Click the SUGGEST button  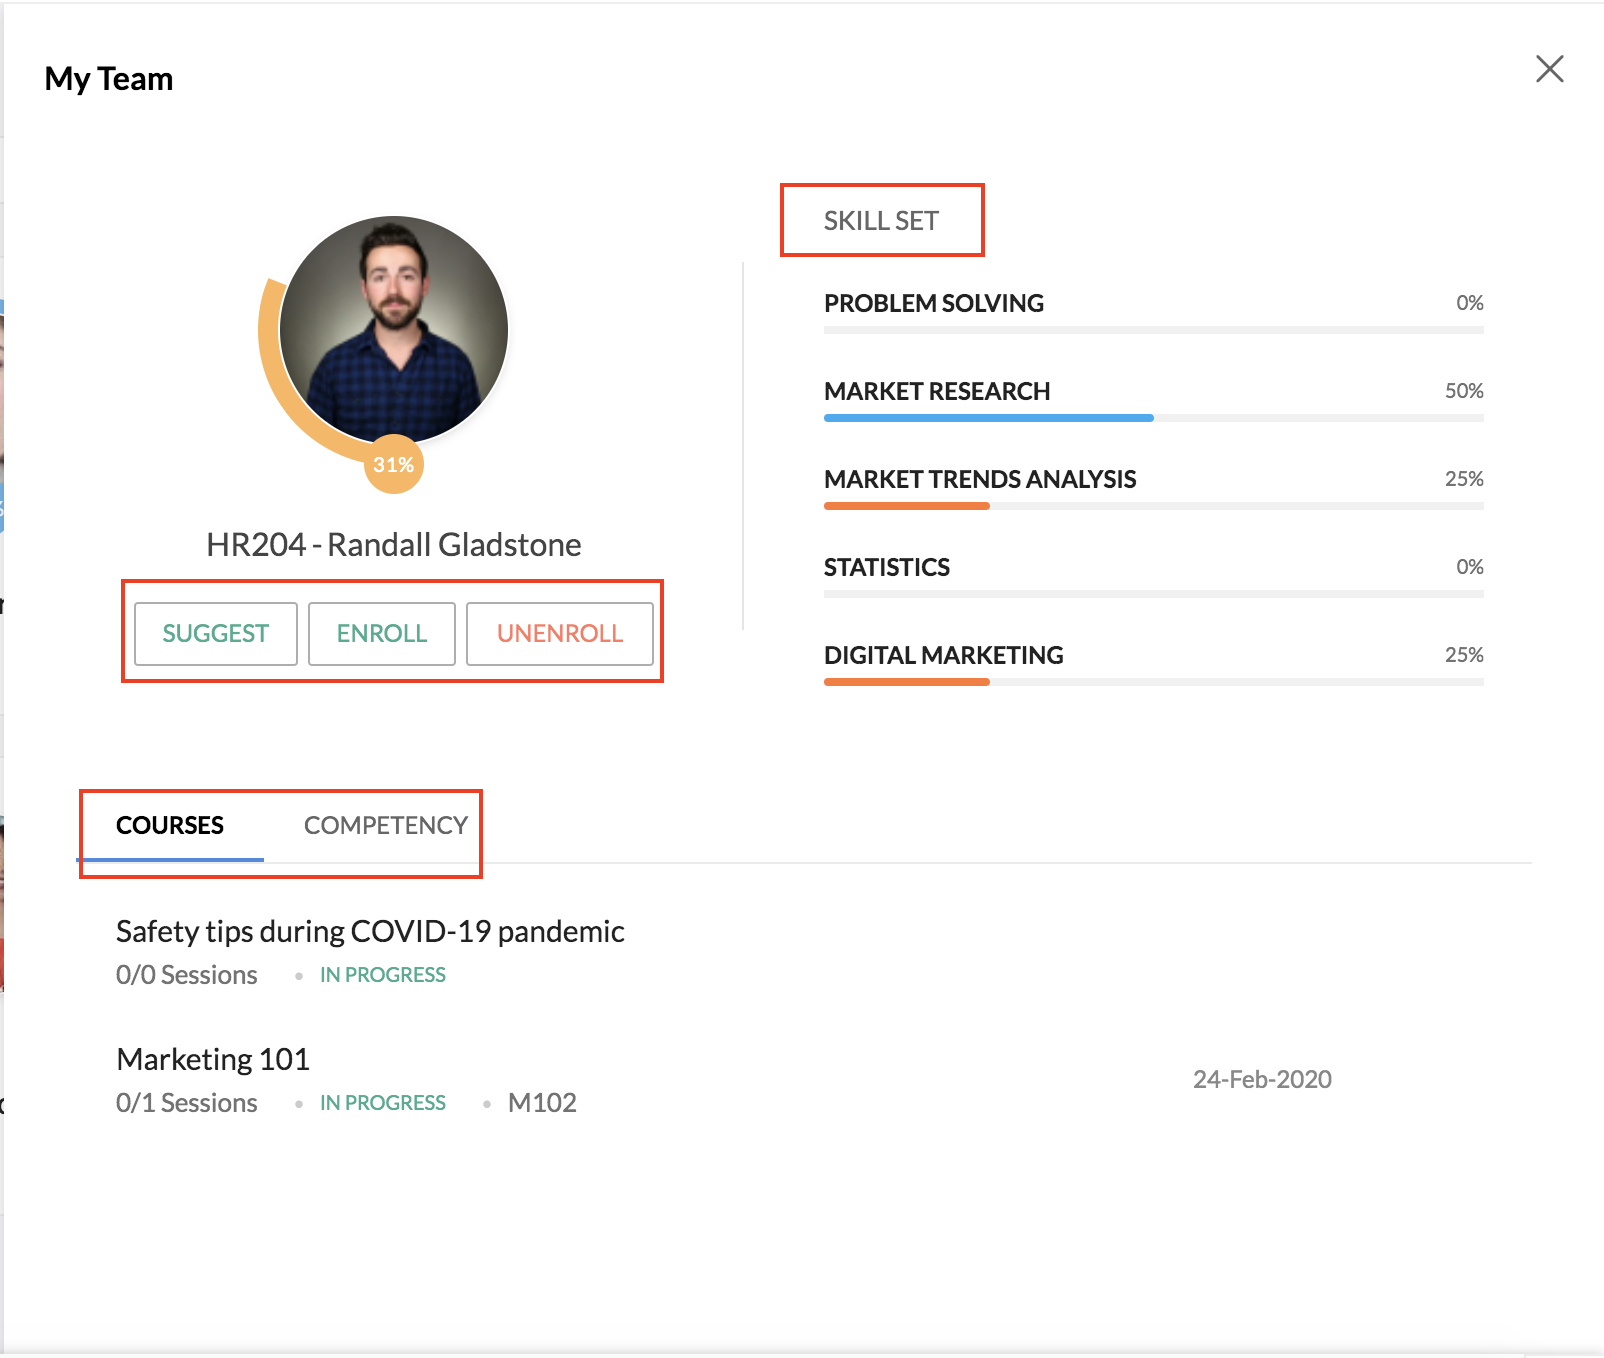point(216,633)
